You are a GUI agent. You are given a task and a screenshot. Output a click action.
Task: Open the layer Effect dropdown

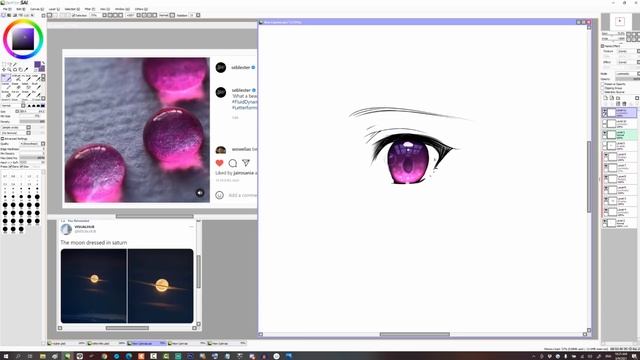point(629,62)
